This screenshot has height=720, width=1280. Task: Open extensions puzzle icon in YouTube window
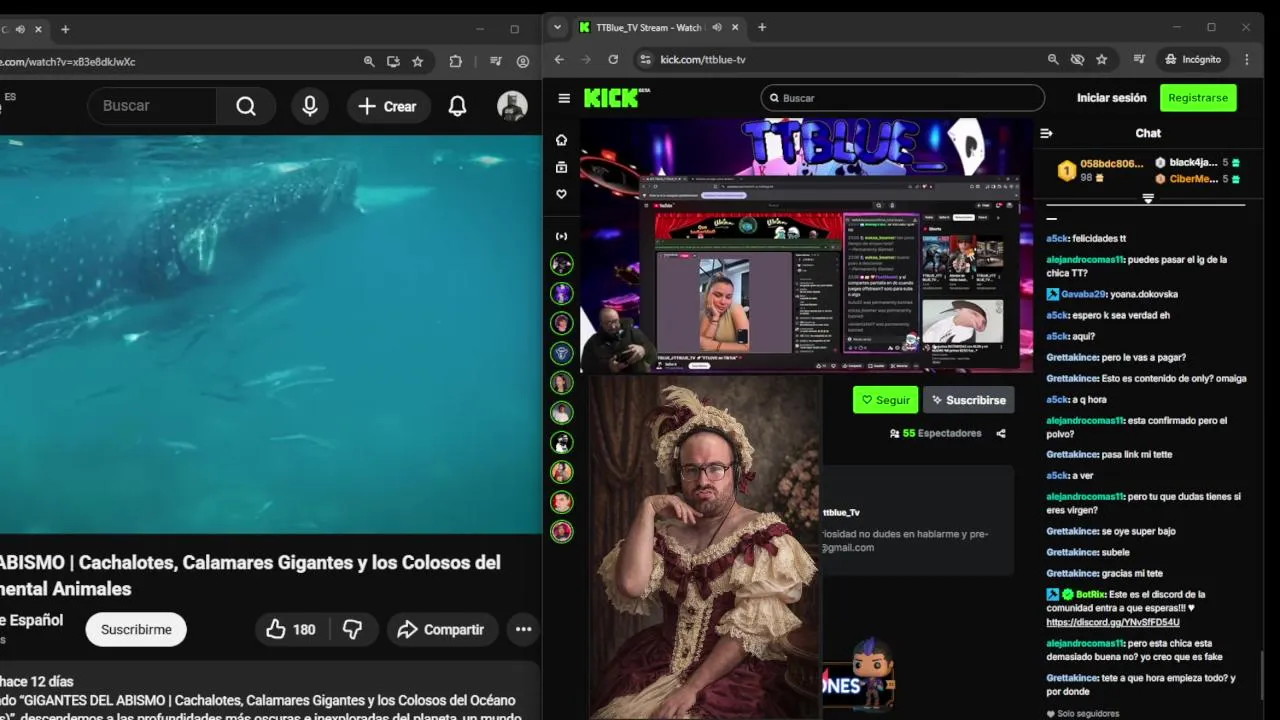(456, 61)
